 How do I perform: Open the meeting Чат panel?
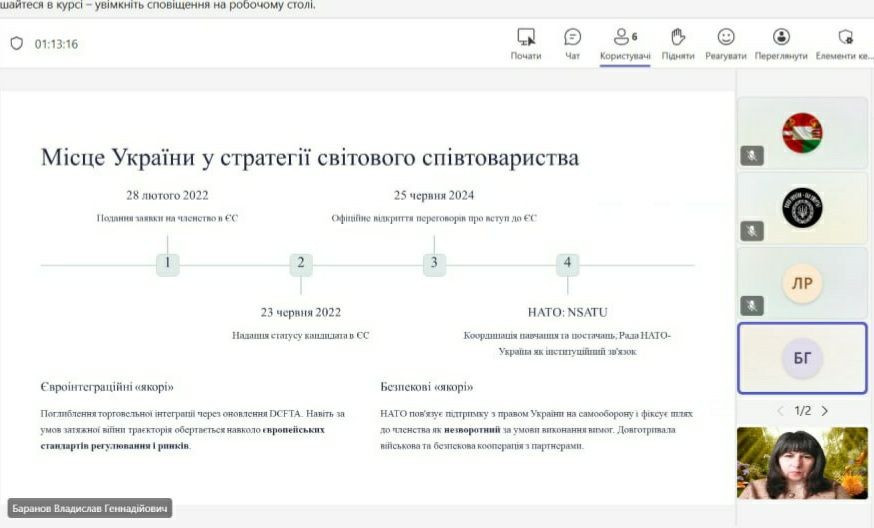573,37
